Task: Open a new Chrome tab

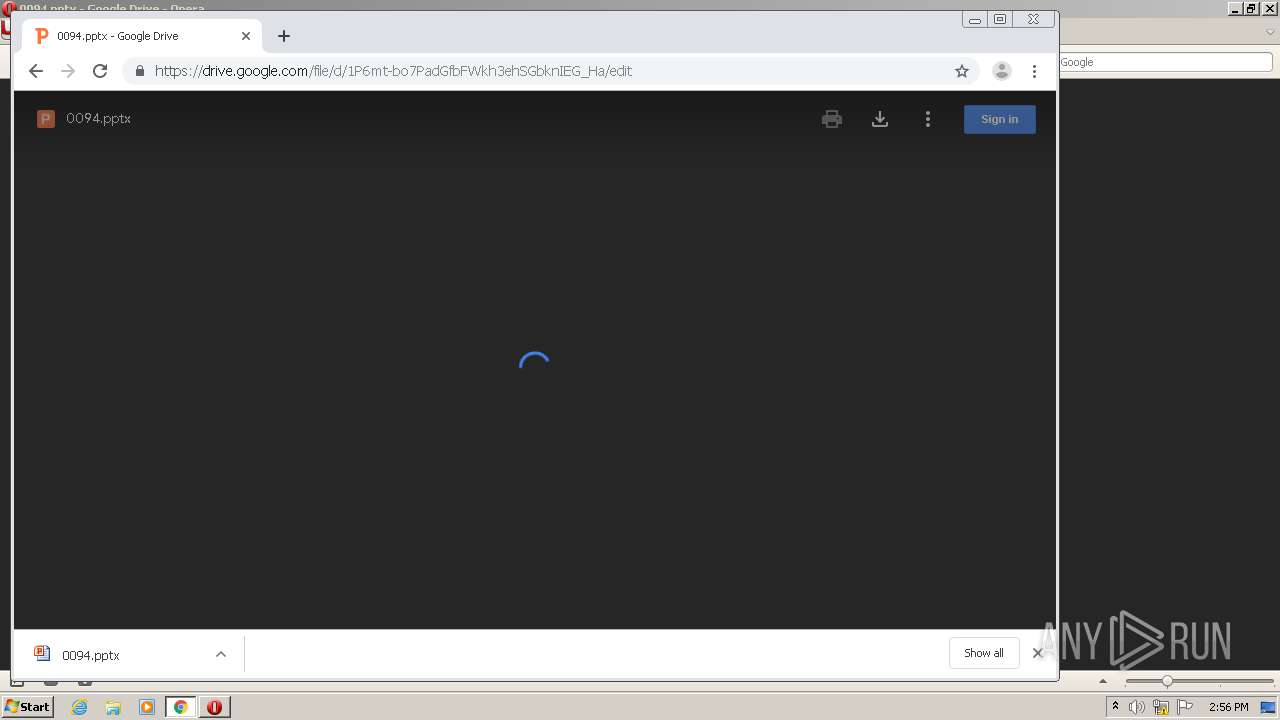Action: [x=284, y=36]
